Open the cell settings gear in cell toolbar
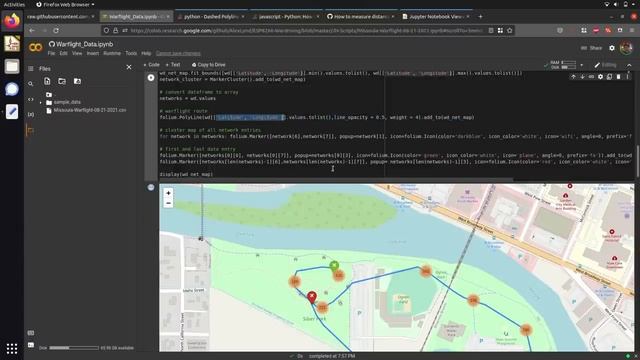Screen dimensions: 640x360 [600, 77]
